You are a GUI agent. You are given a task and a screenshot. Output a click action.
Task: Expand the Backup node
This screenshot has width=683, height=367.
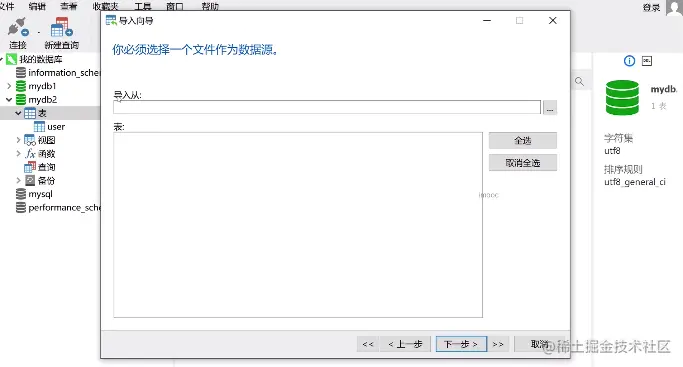tap(18, 181)
